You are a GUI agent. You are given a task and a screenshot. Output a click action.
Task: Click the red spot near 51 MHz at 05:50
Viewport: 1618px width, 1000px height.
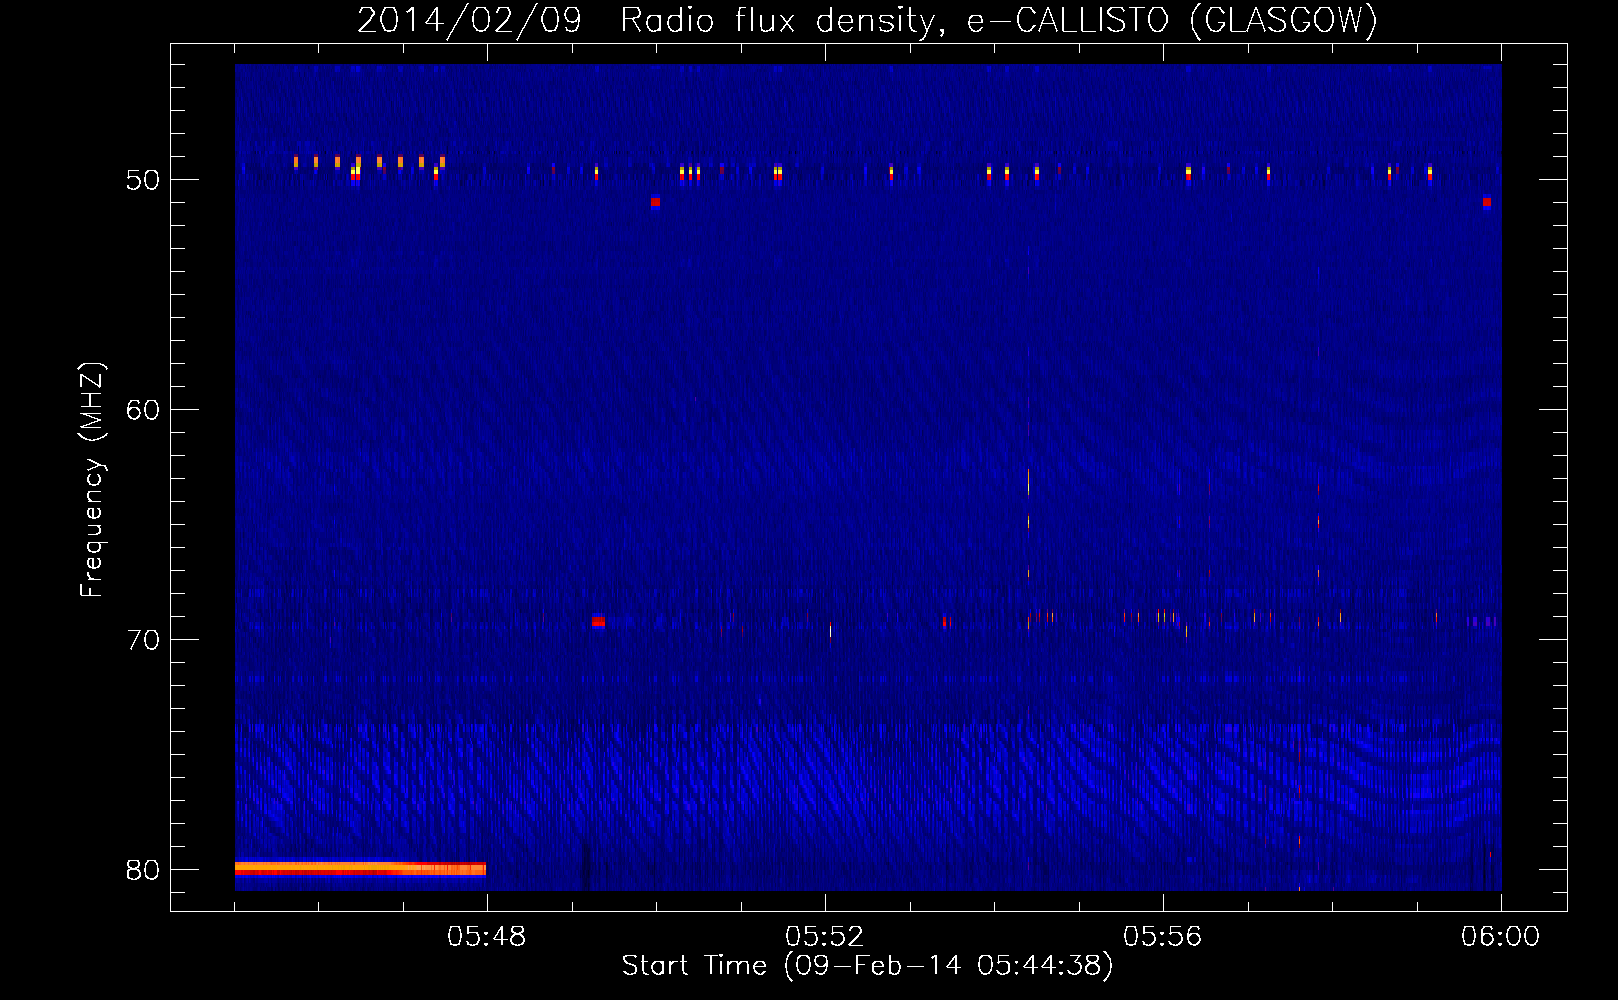click(x=655, y=202)
